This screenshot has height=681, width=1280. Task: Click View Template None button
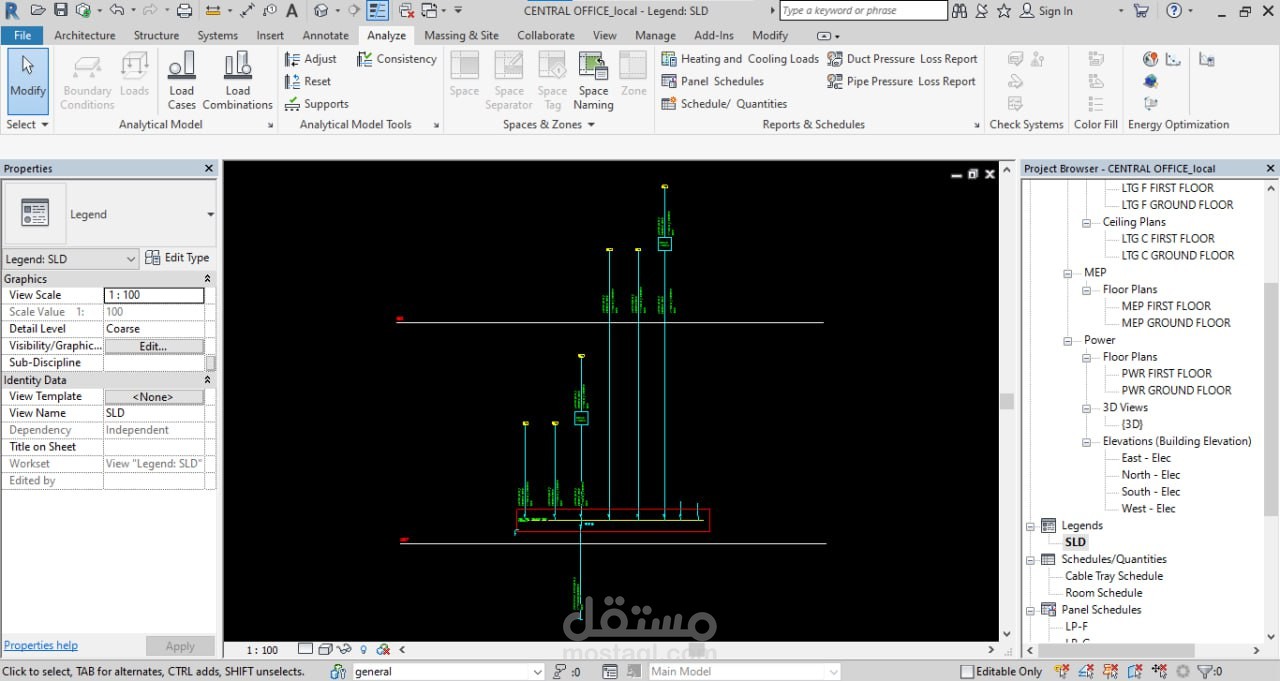(x=154, y=397)
